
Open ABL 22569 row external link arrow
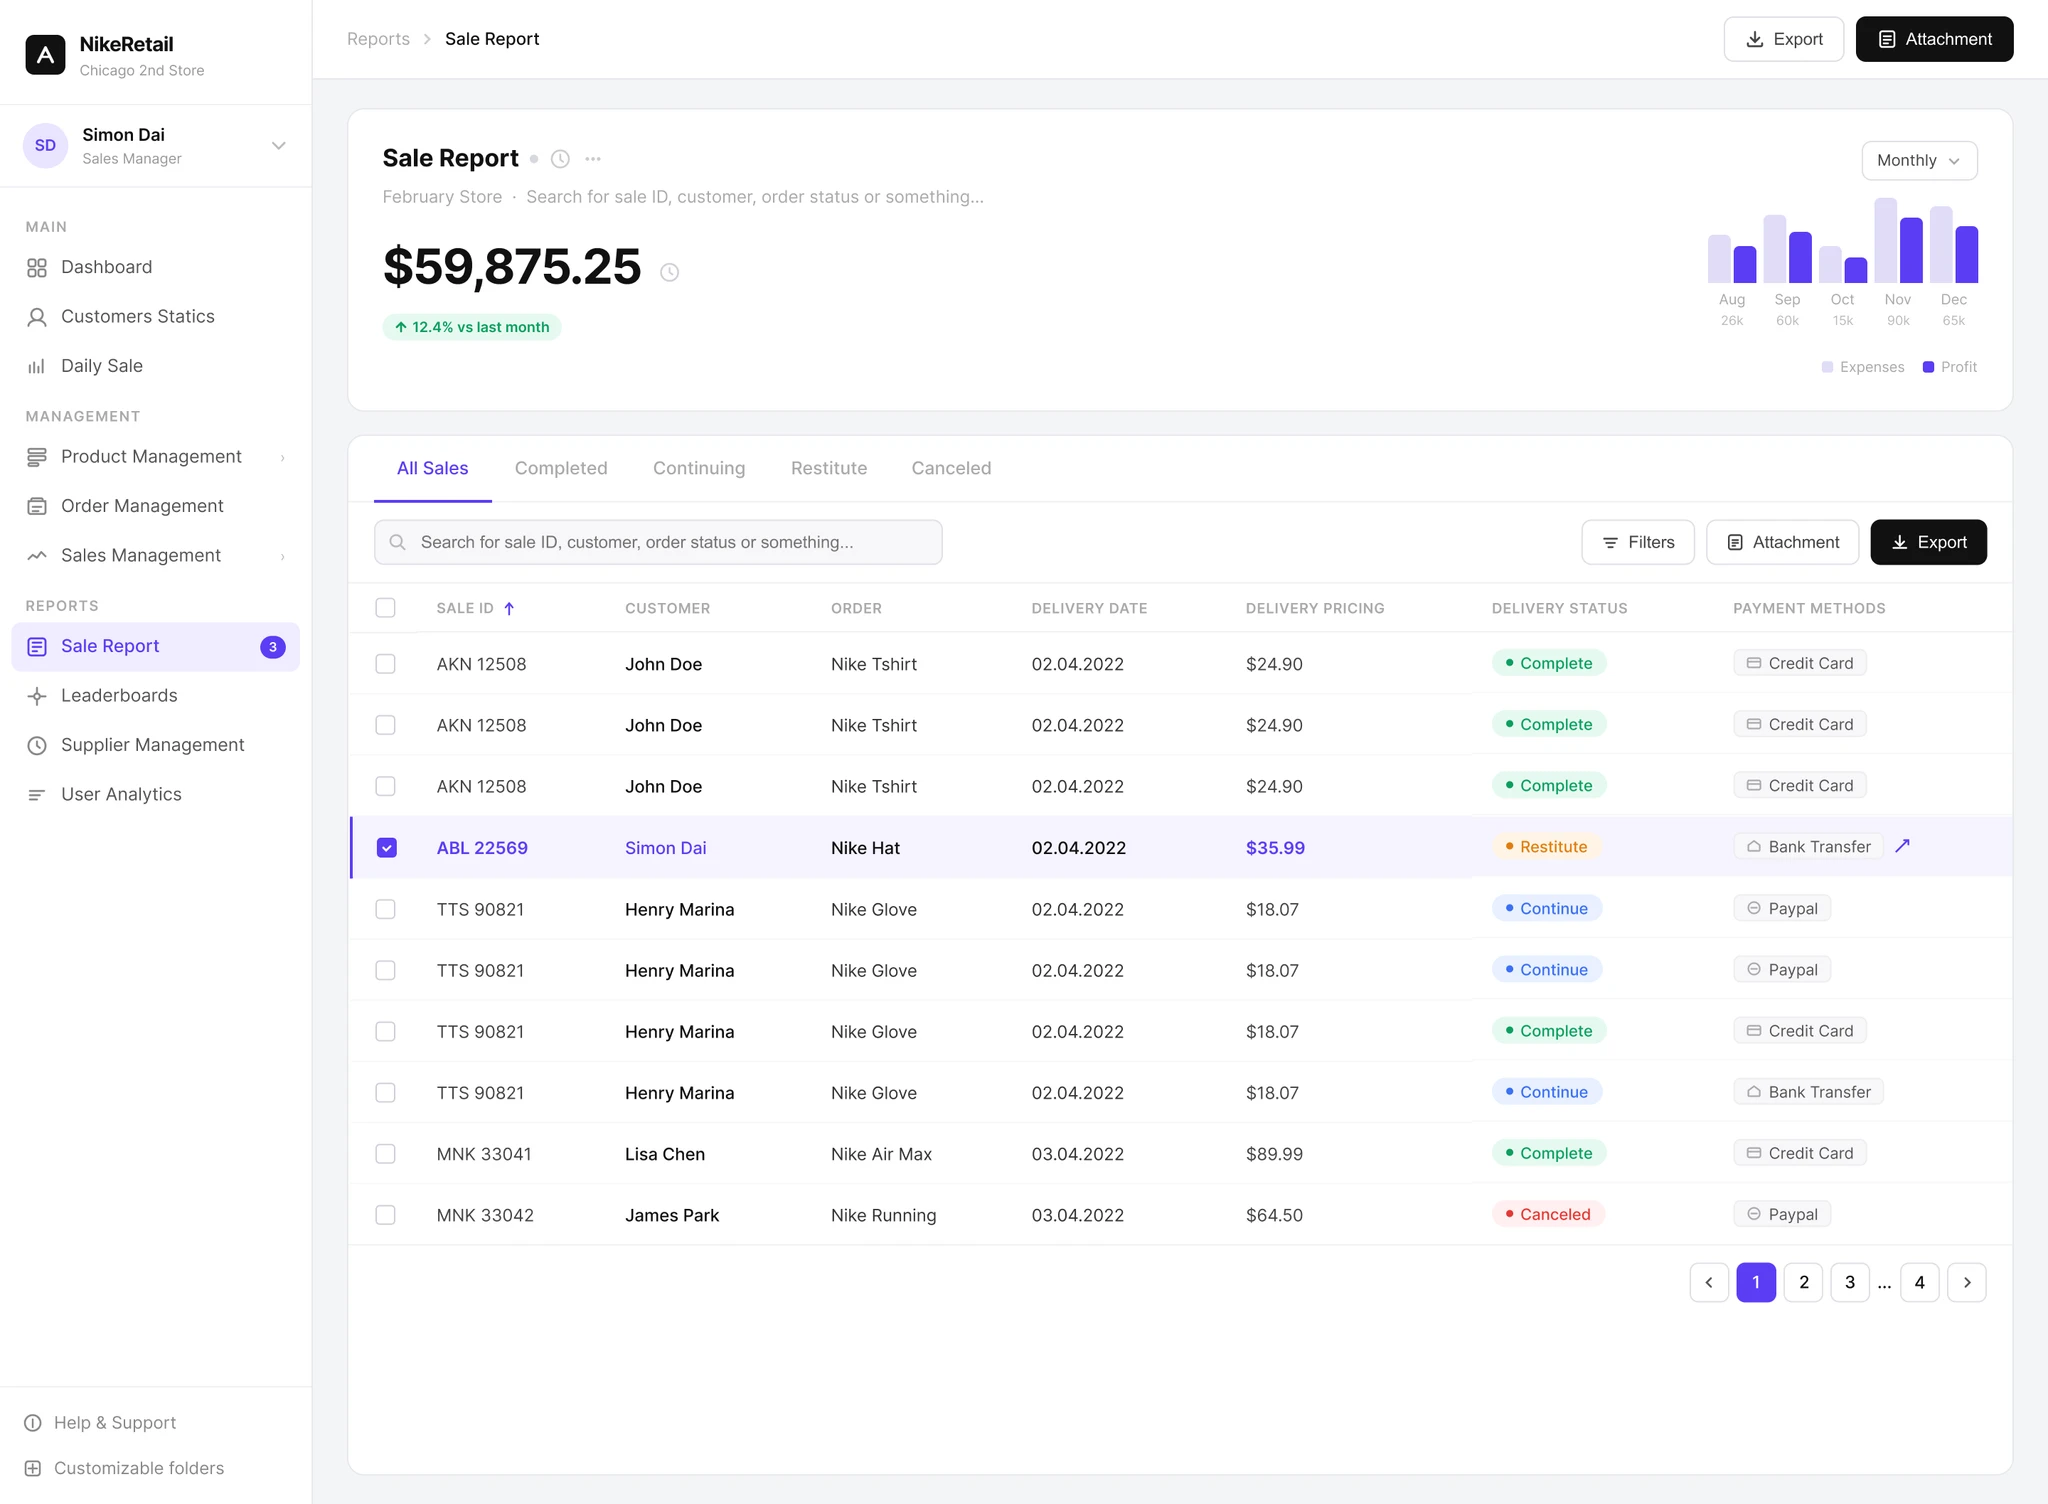click(x=1903, y=846)
